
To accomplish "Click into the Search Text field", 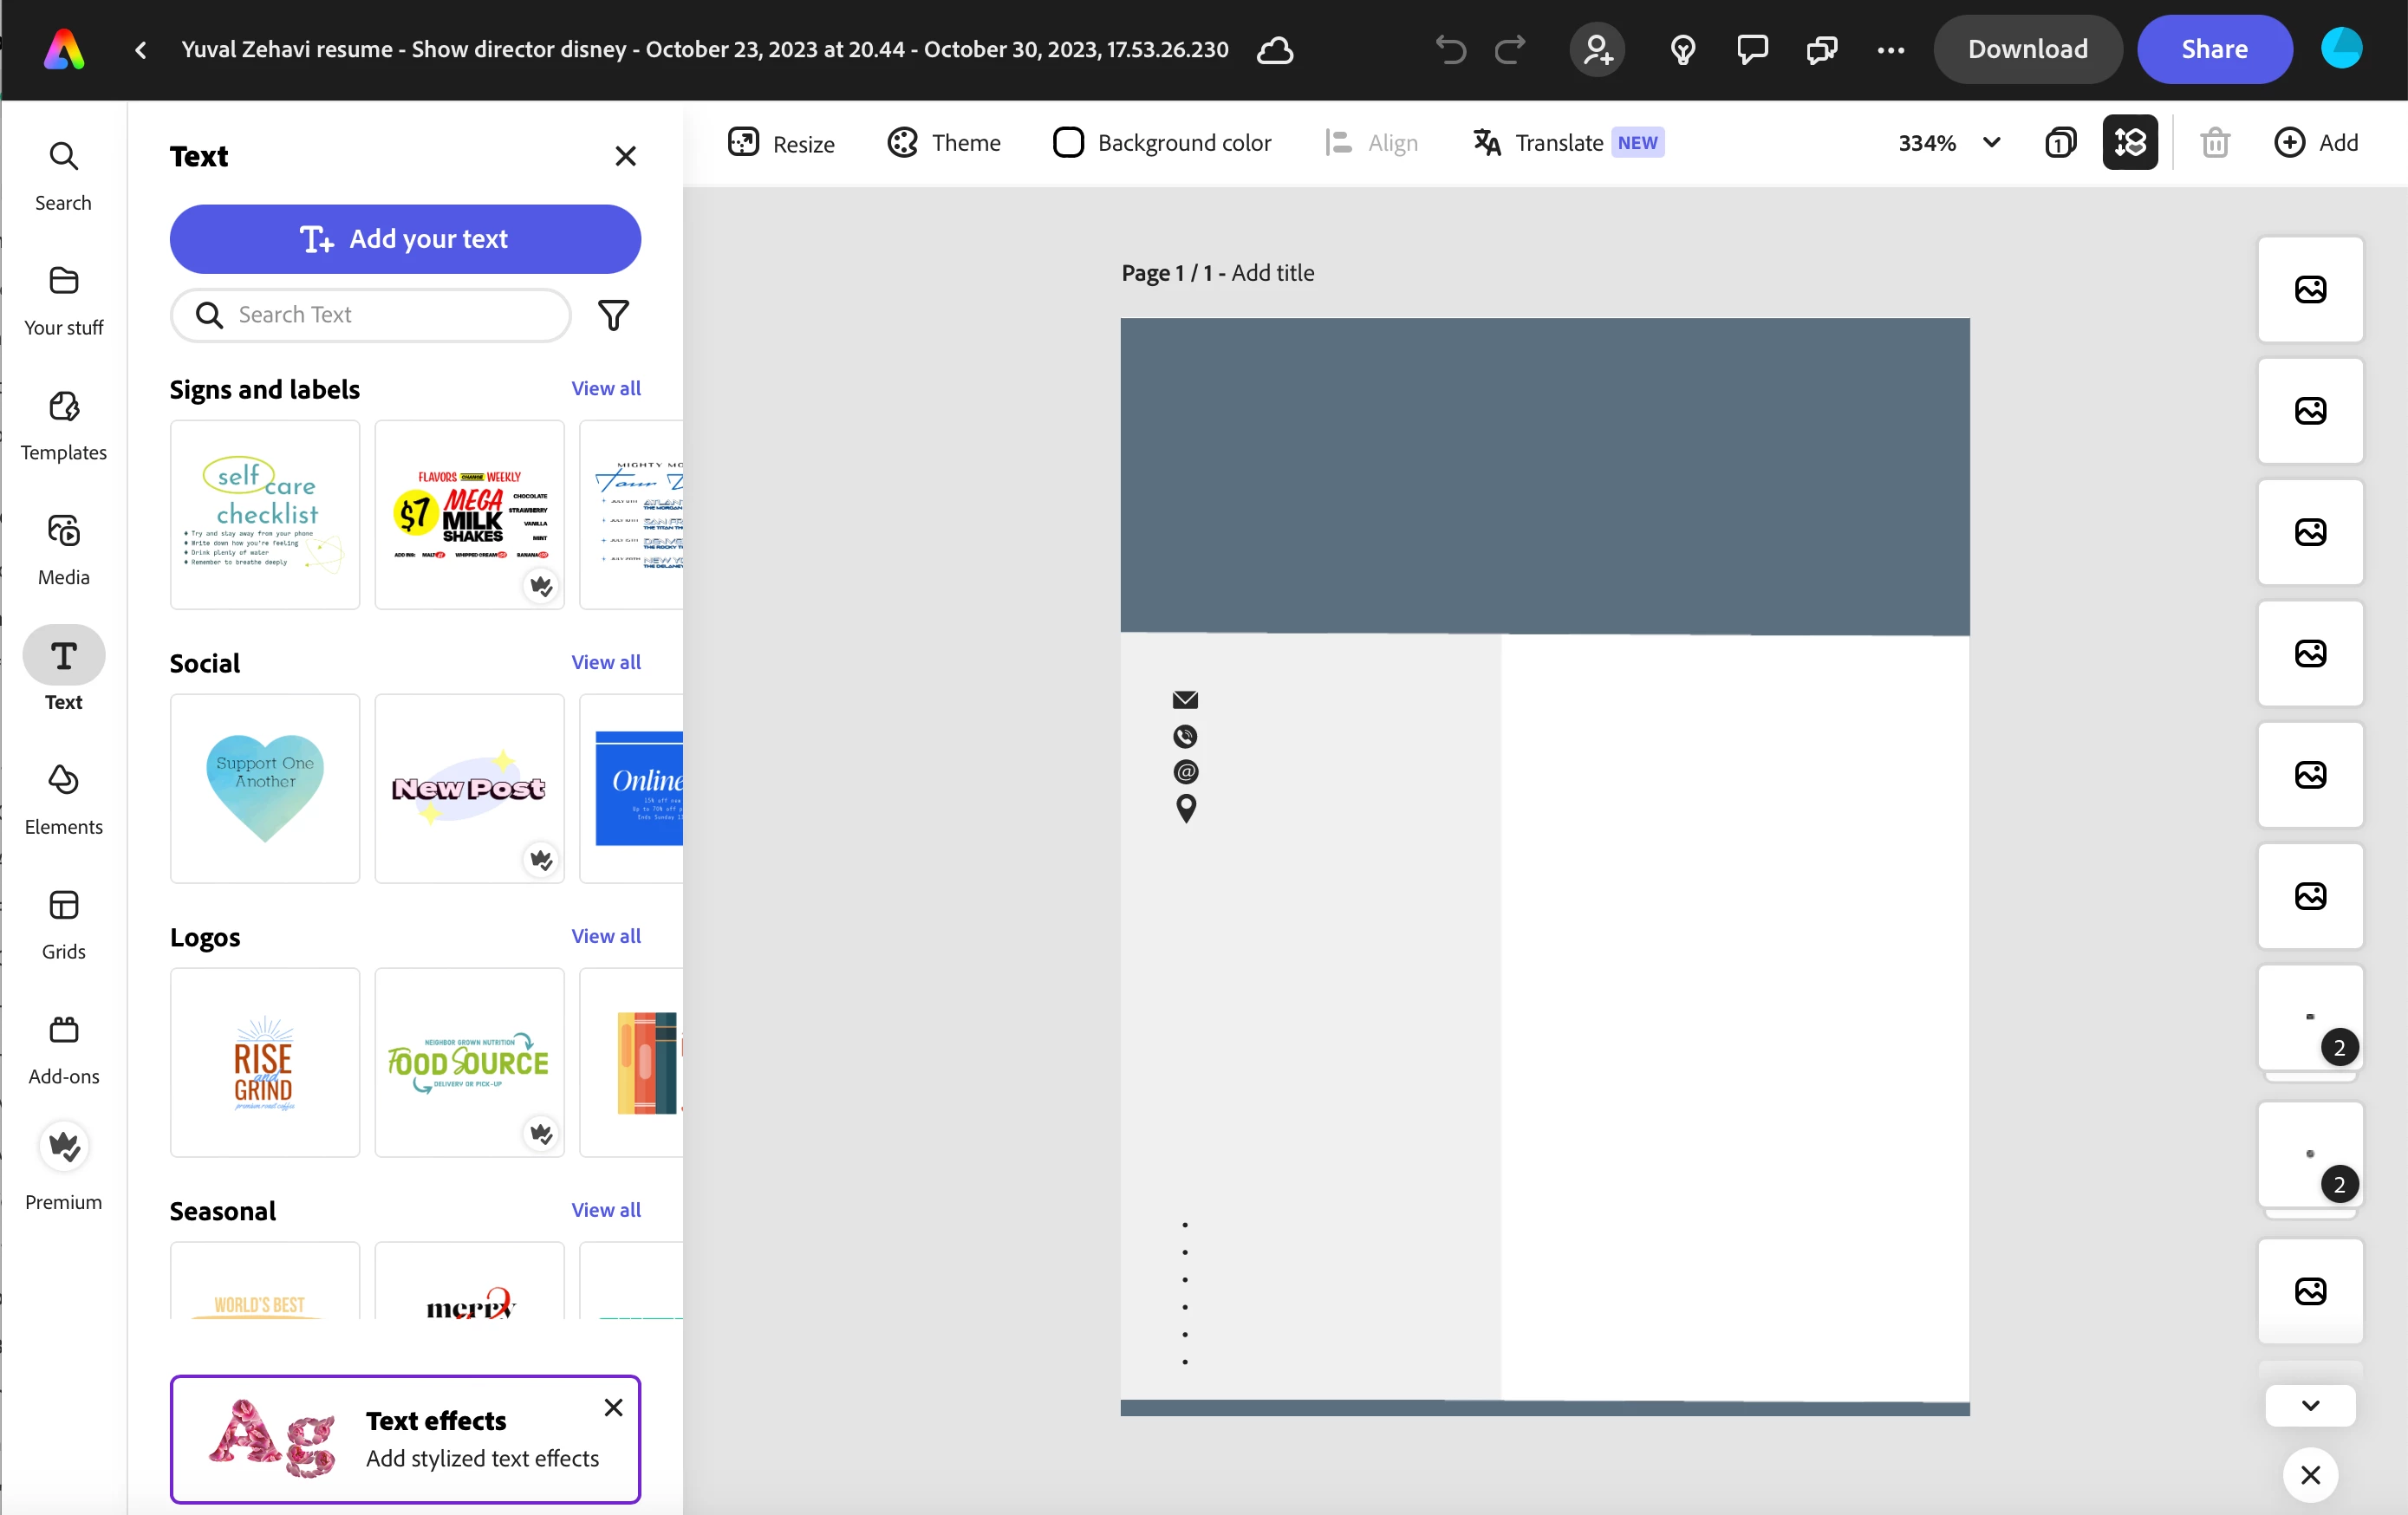I will [370, 315].
